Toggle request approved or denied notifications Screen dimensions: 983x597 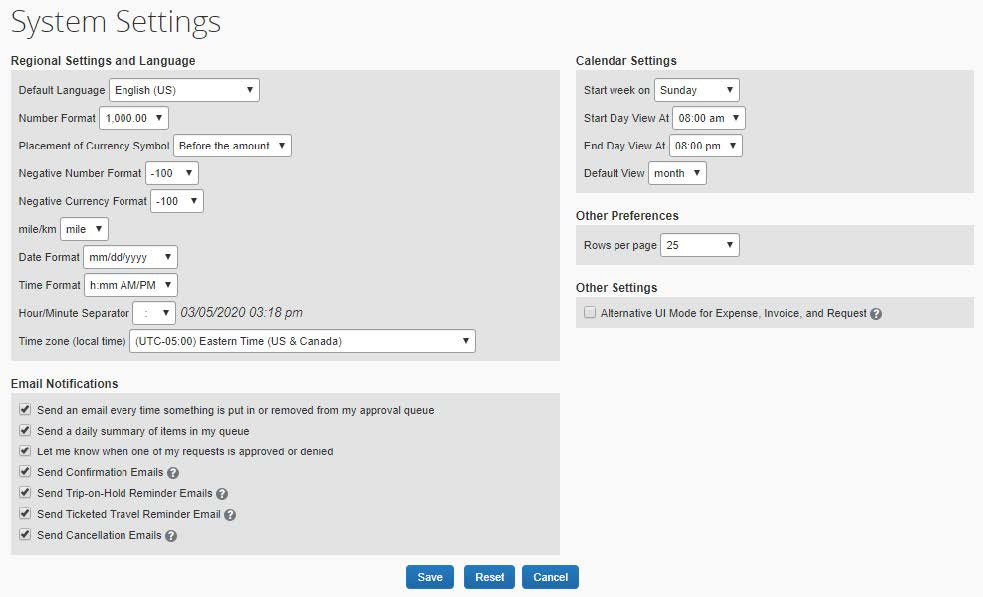point(24,451)
